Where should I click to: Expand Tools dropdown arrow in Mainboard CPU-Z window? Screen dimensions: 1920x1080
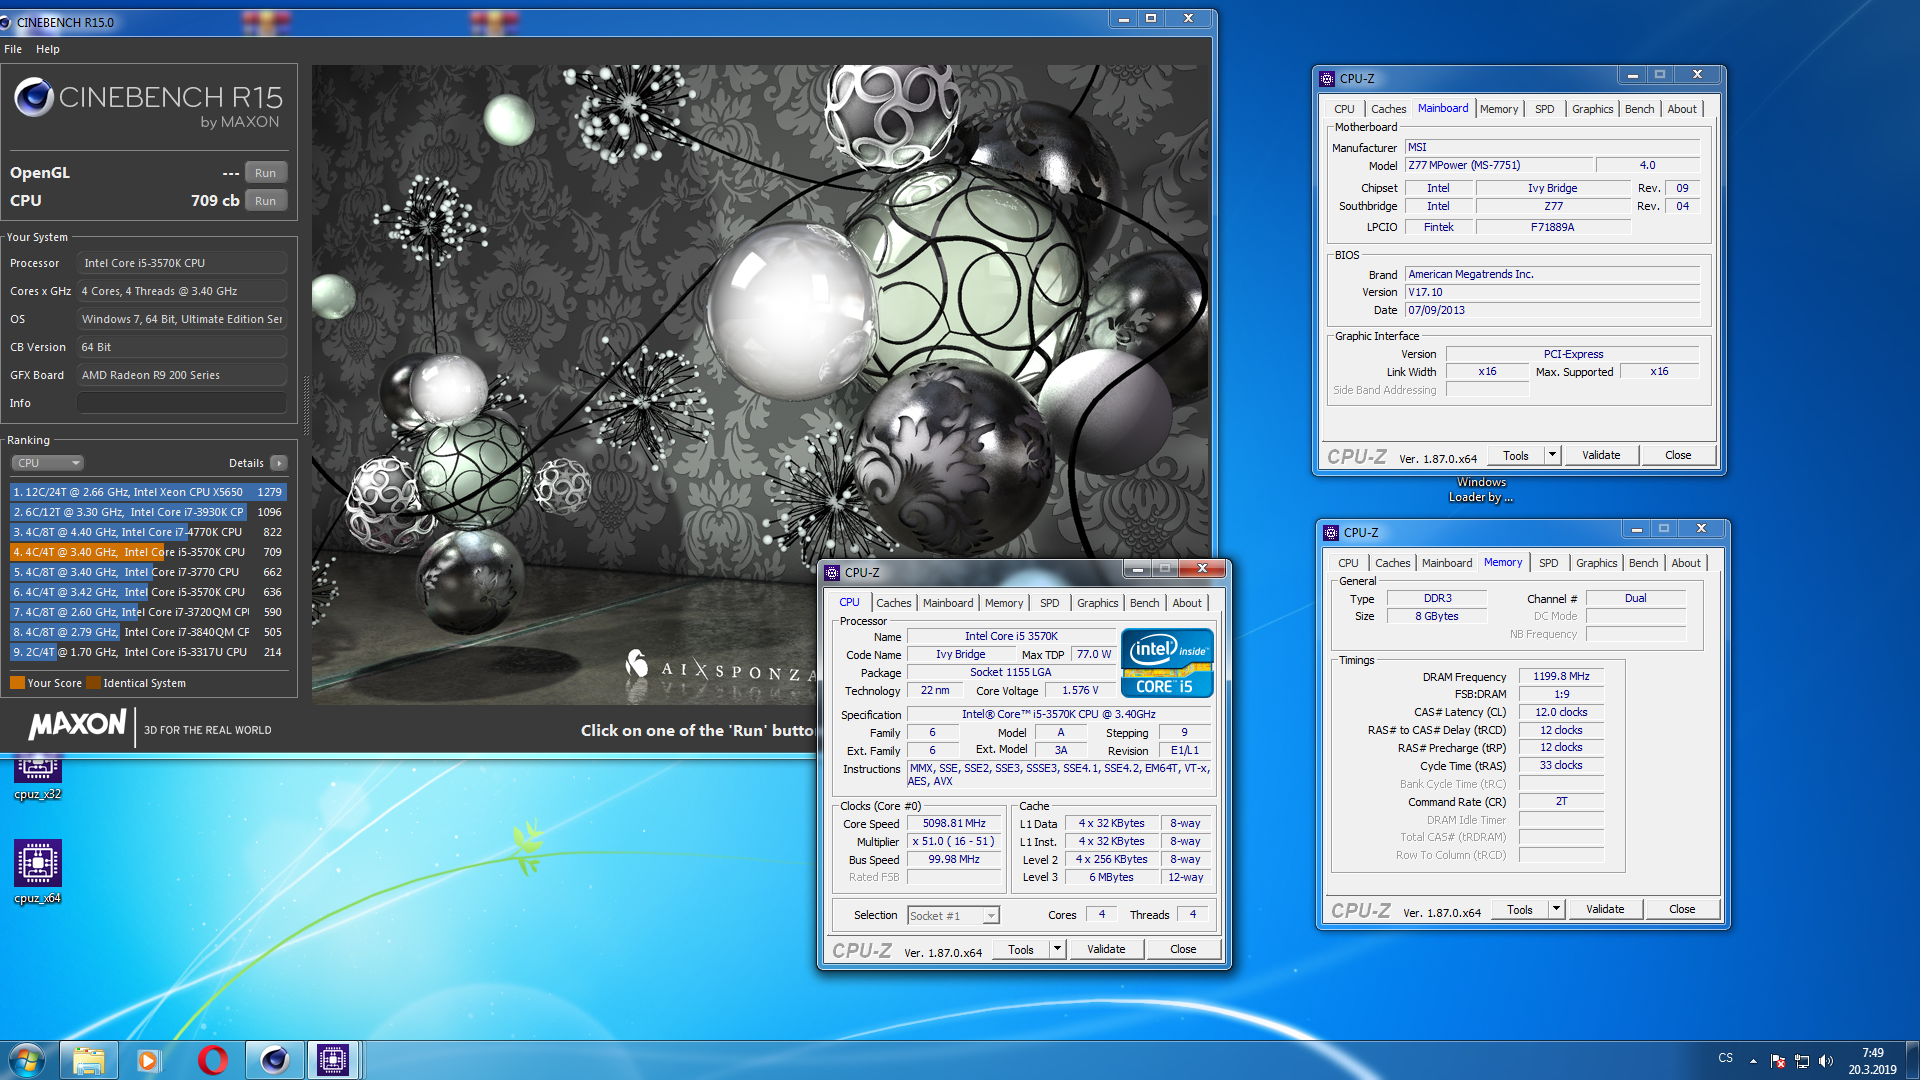point(1552,455)
